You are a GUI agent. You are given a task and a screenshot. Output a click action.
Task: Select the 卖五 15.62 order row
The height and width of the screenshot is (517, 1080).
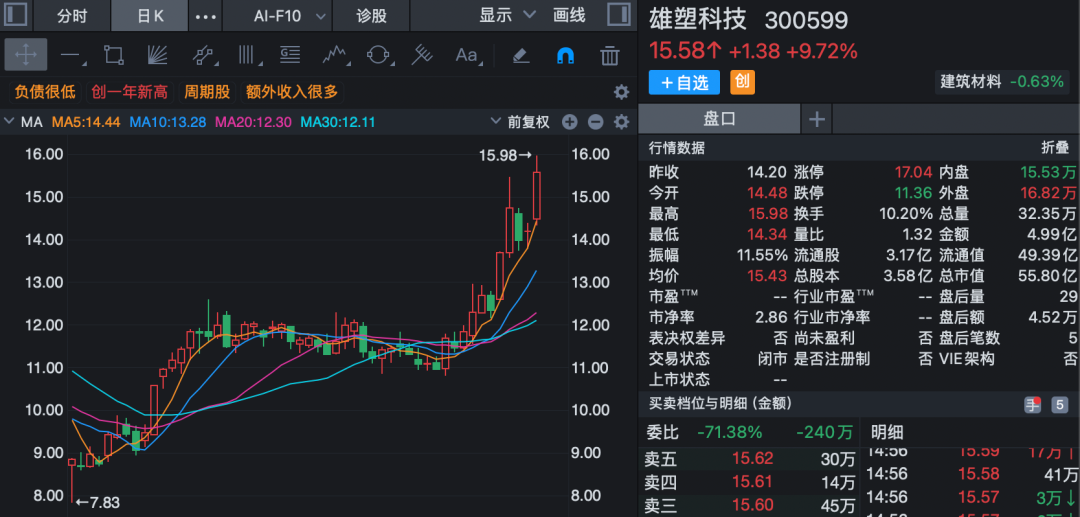click(x=749, y=458)
